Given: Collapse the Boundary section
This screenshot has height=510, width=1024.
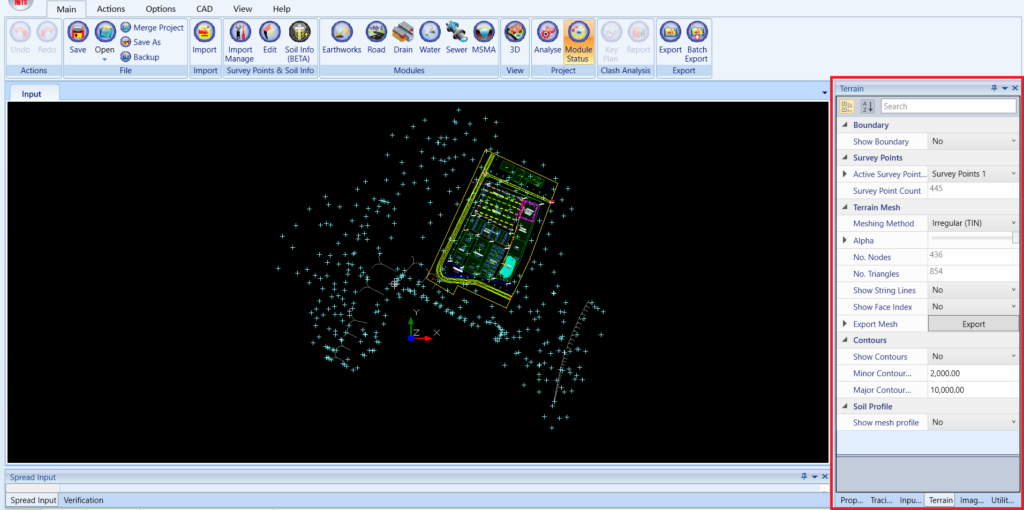Looking at the screenshot, I should (x=845, y=125).
